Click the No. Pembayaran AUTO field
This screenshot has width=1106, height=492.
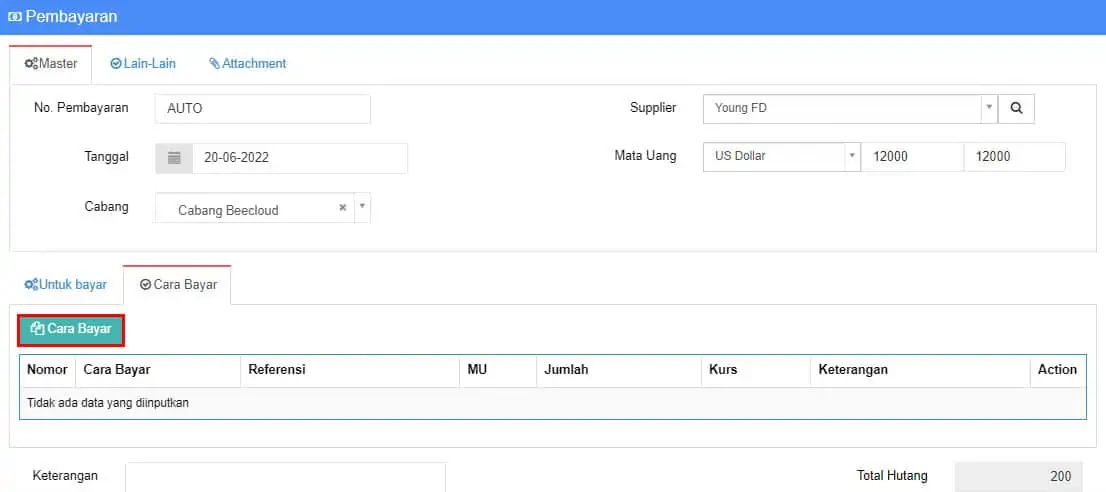point(262,109)
